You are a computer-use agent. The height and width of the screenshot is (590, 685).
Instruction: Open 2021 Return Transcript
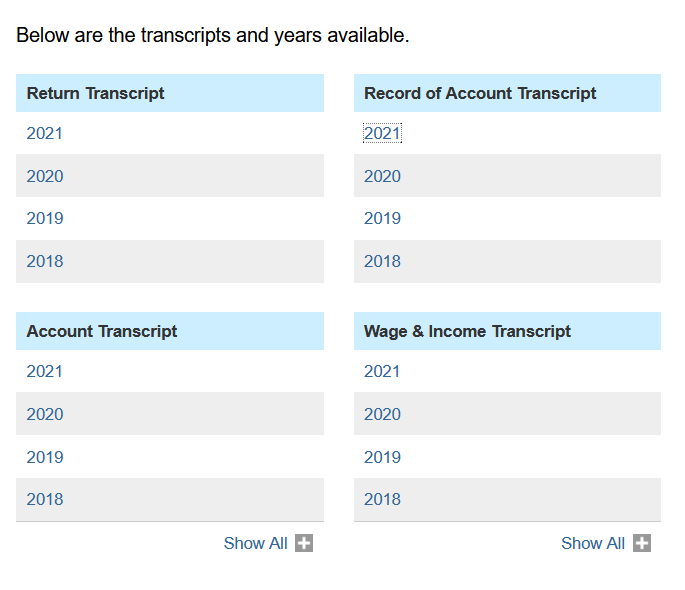pos(45,133)
